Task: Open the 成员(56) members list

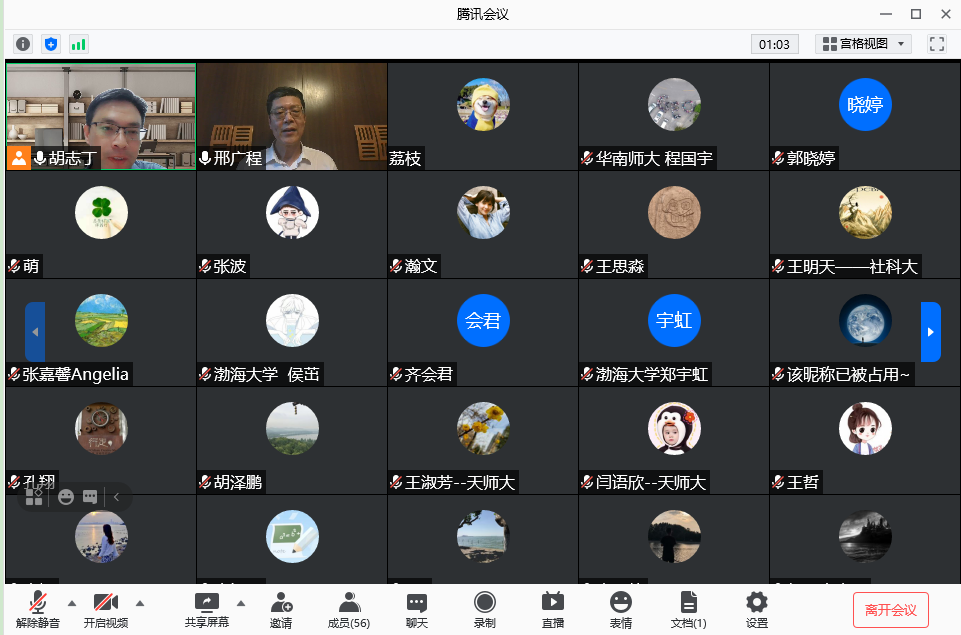Action: [x=349, y=609]
